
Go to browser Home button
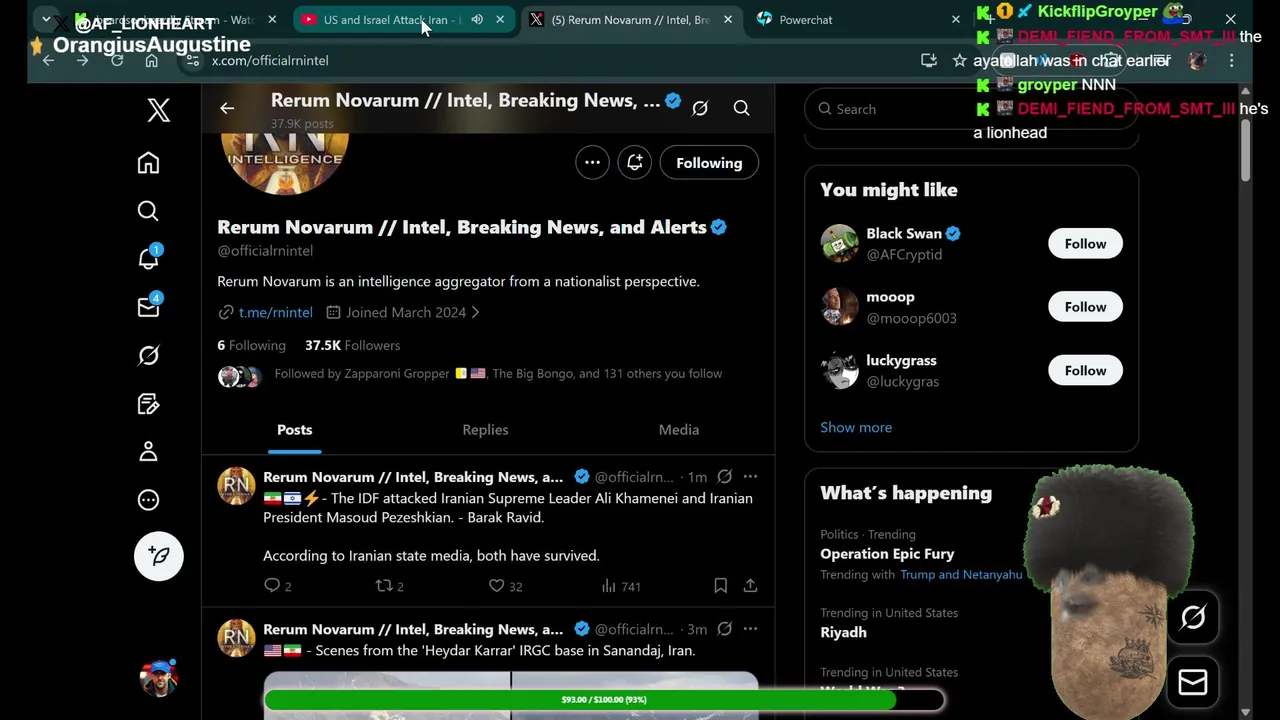151,61
